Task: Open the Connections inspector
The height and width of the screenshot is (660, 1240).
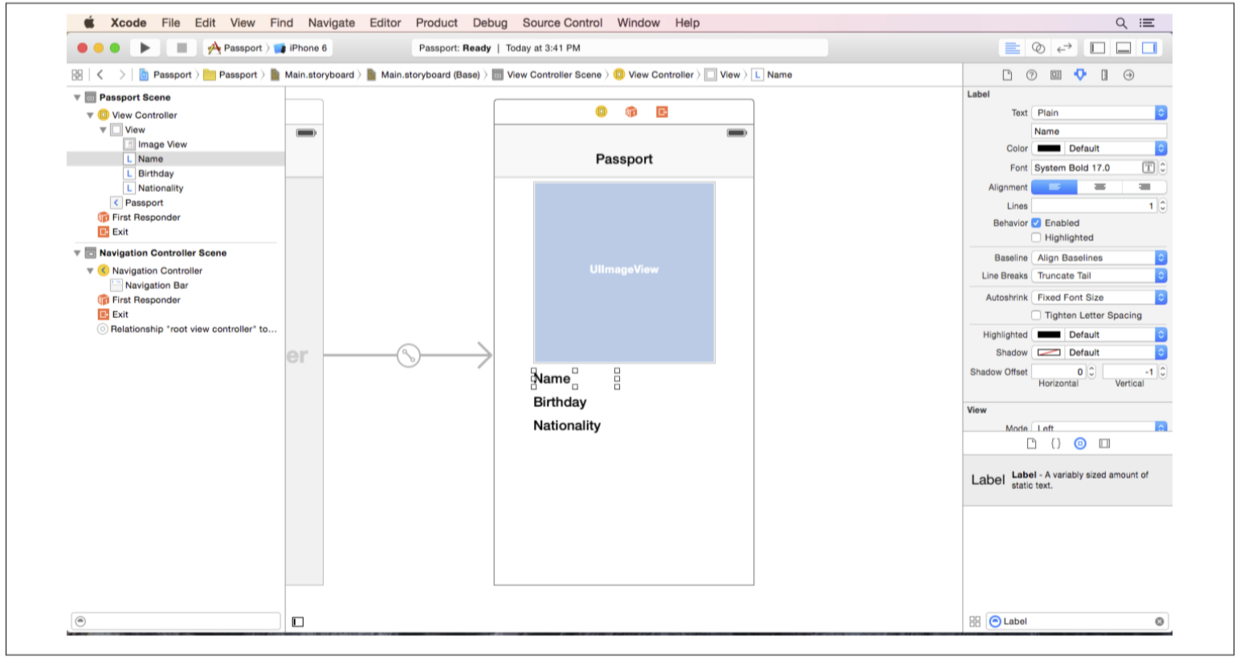Action: pos(1128,75)
